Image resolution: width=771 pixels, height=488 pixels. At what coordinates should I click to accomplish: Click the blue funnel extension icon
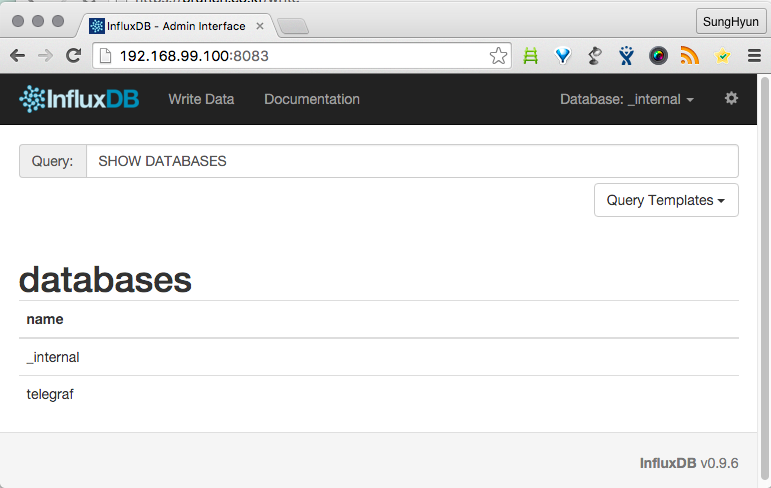pyautogui.click(x=563, y=56)
